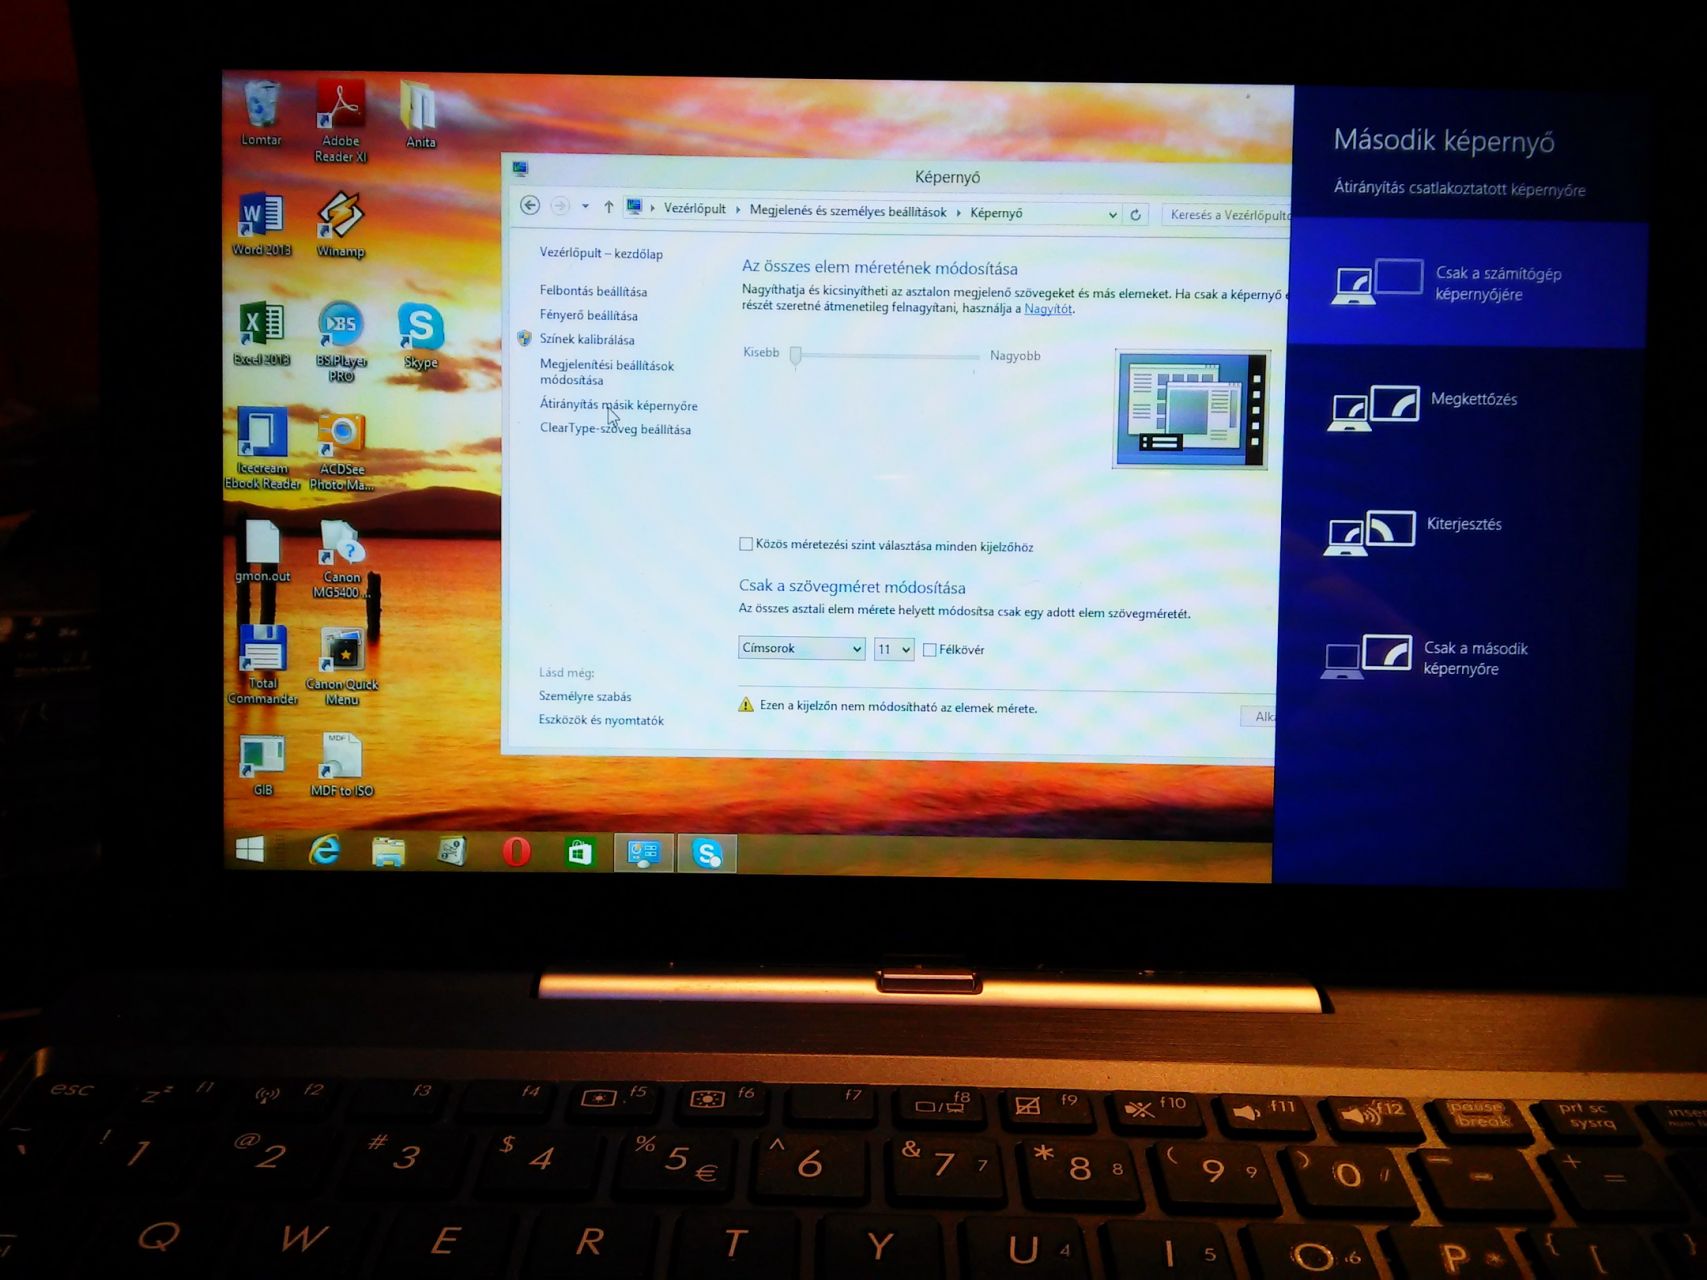1707x1280 pixels.
Task: Open Opera browser from taskbar
Action: (x=516, y=852)
